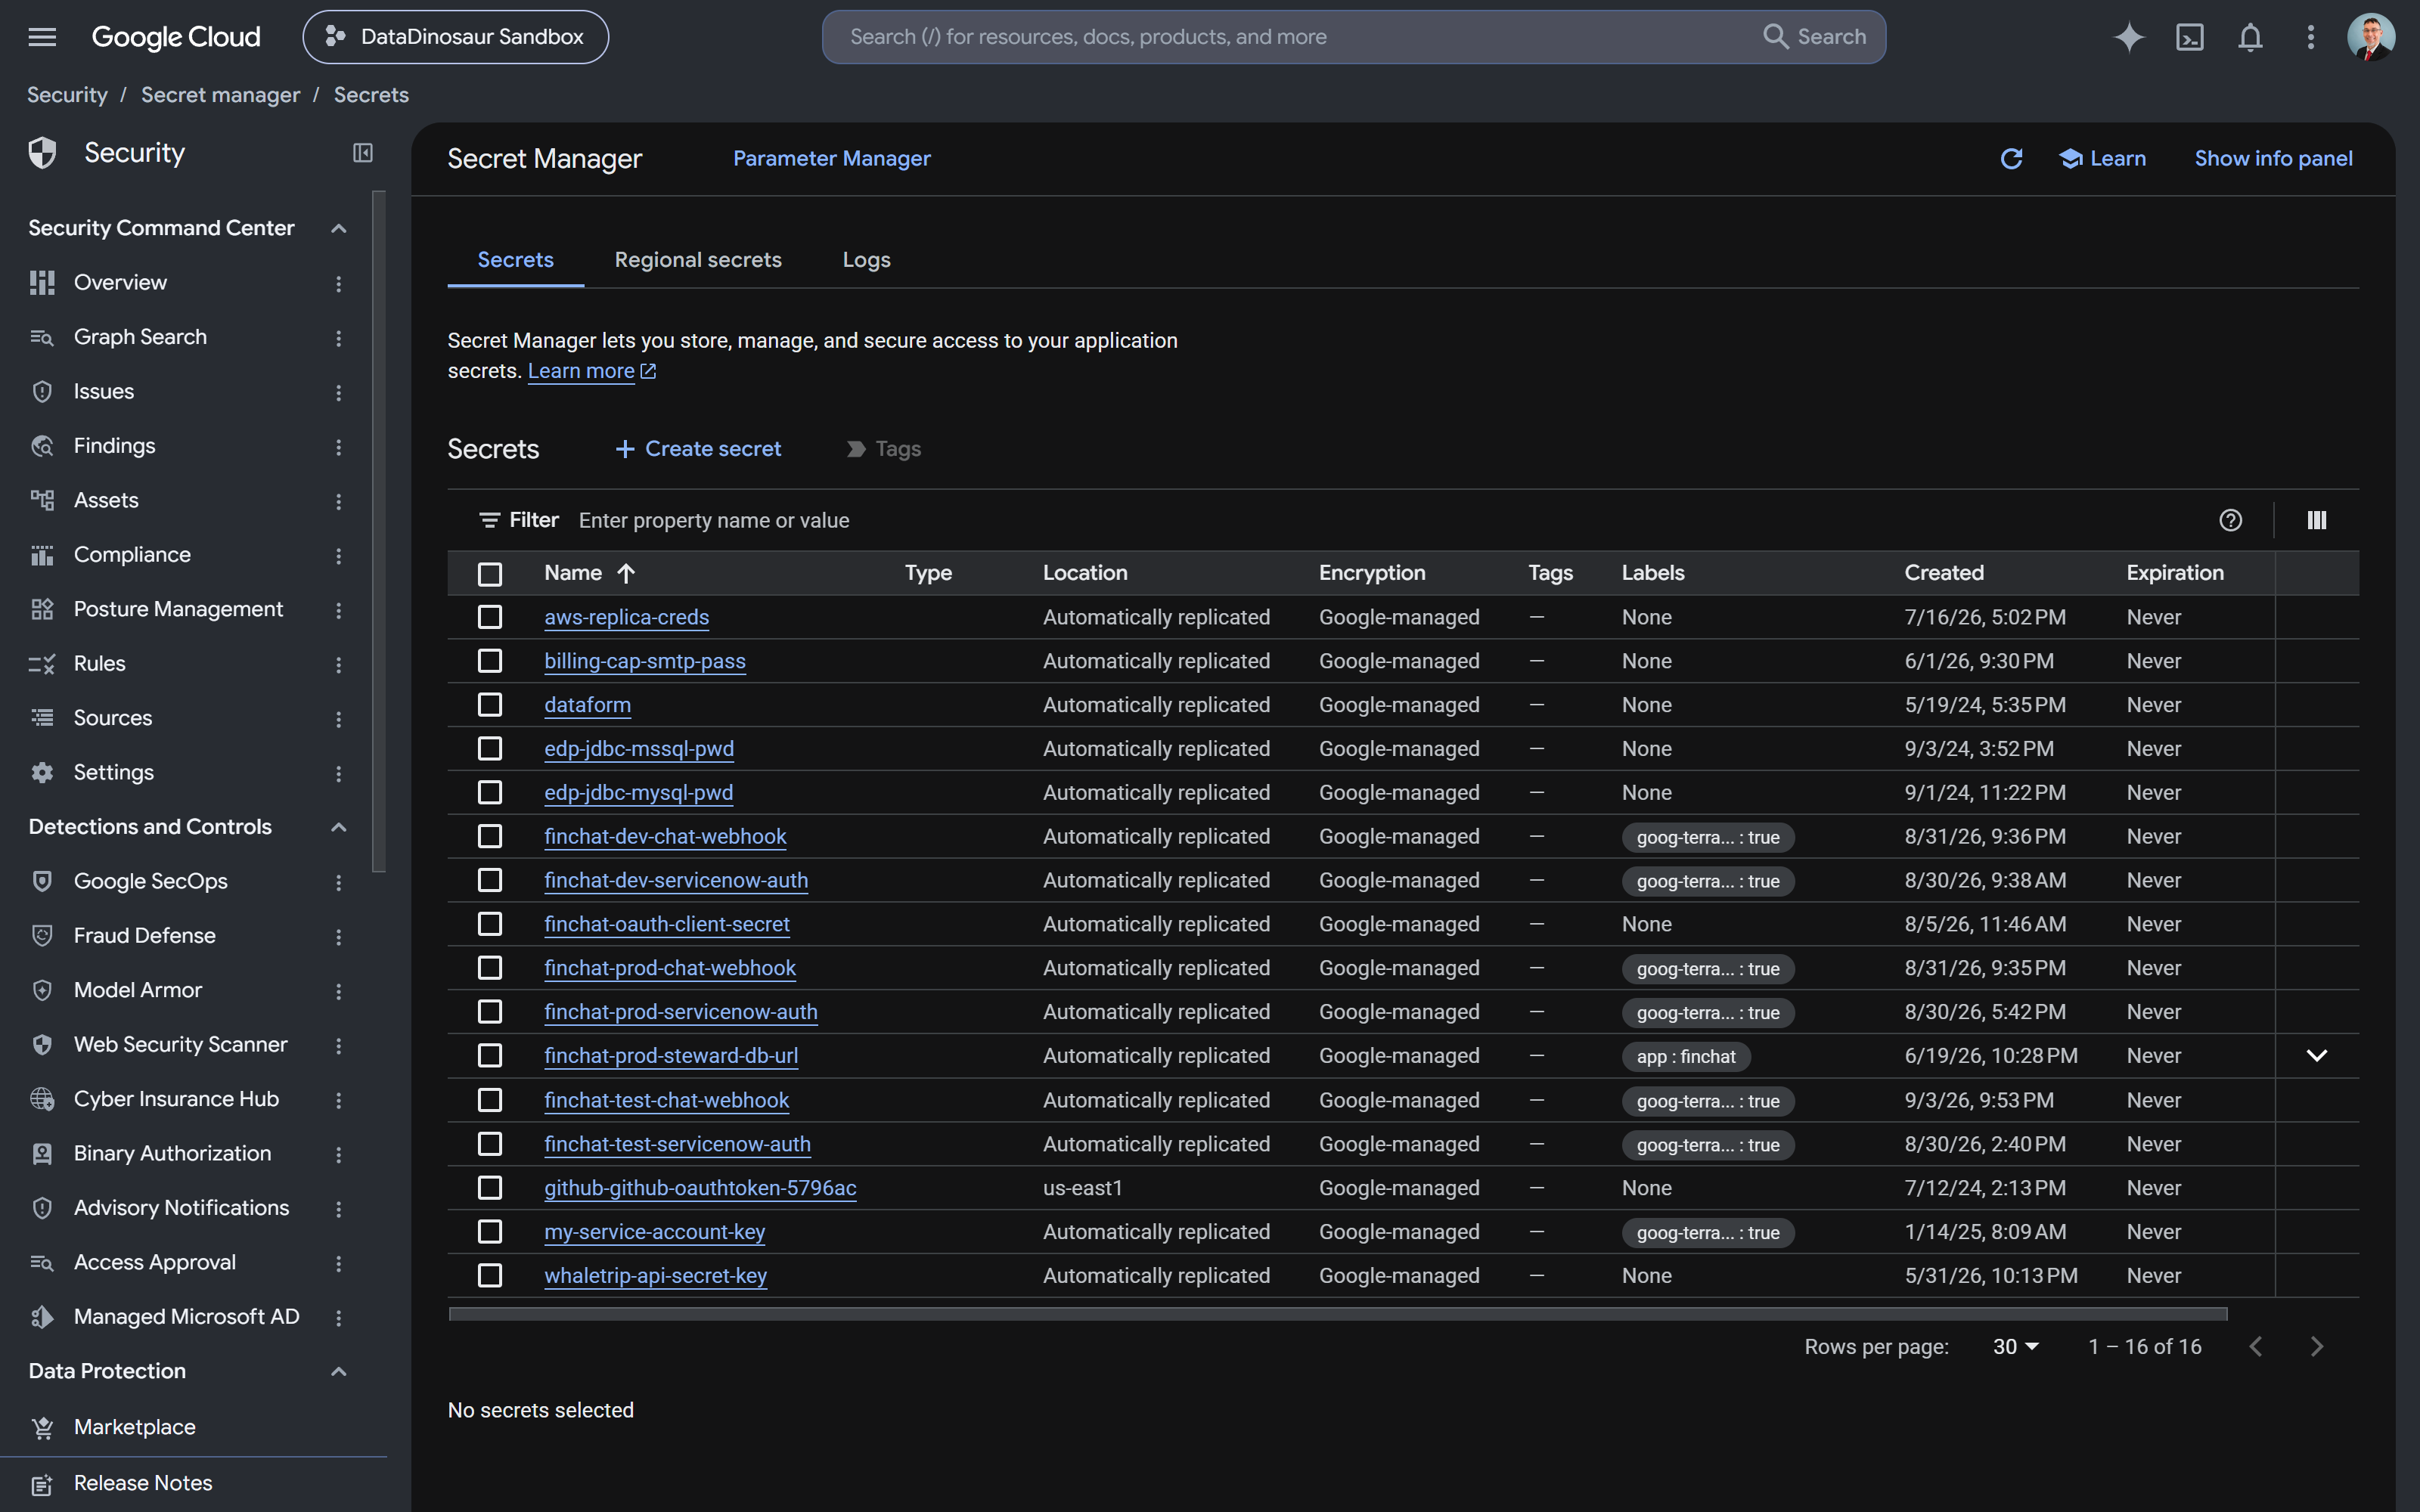Activate Cloud Shell terminal icon

[2189, 37]
